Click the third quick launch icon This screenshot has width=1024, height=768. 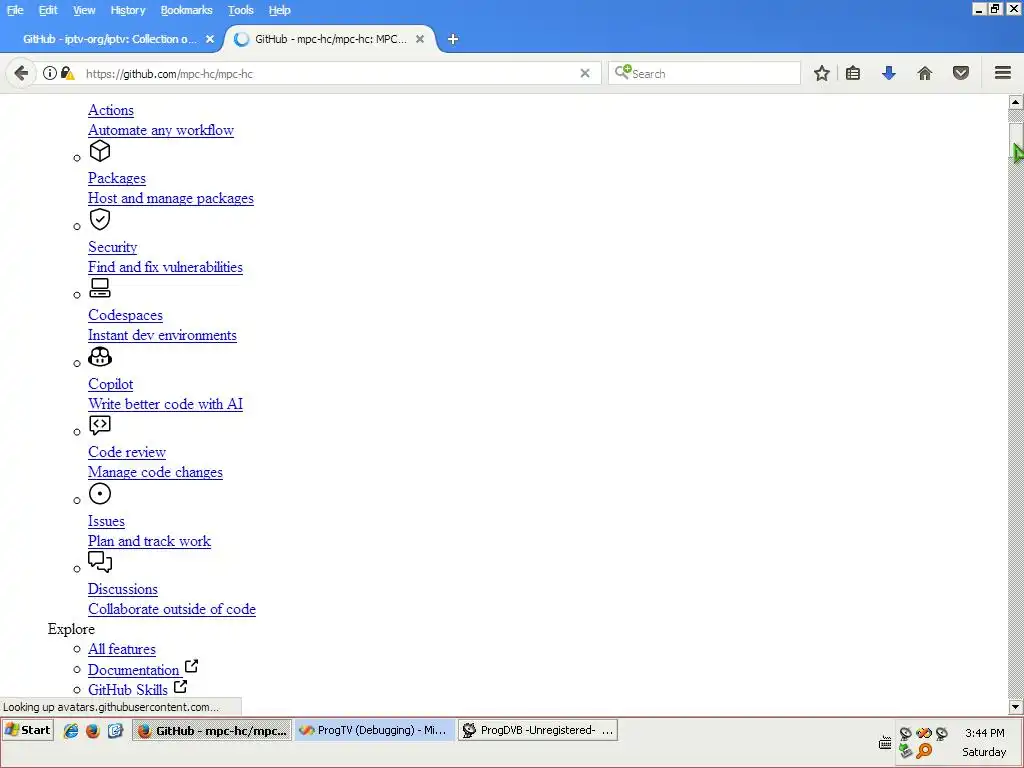[x=116, y=731]
